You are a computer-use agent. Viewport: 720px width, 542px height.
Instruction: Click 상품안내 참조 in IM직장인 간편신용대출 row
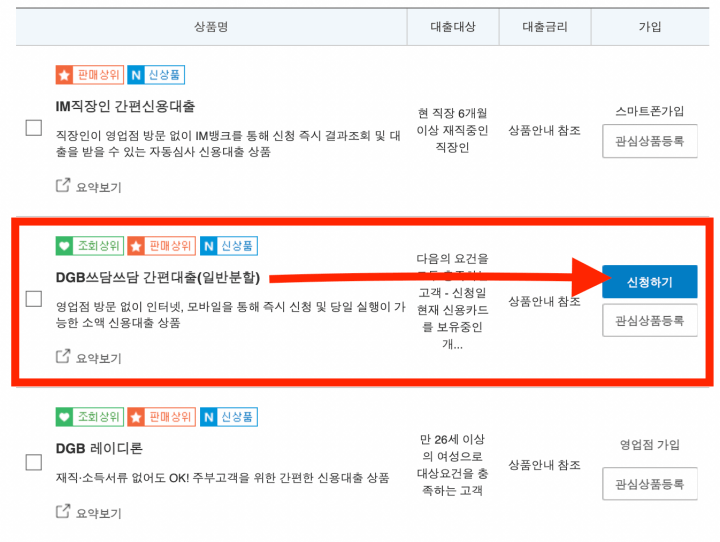coord(545,130)
